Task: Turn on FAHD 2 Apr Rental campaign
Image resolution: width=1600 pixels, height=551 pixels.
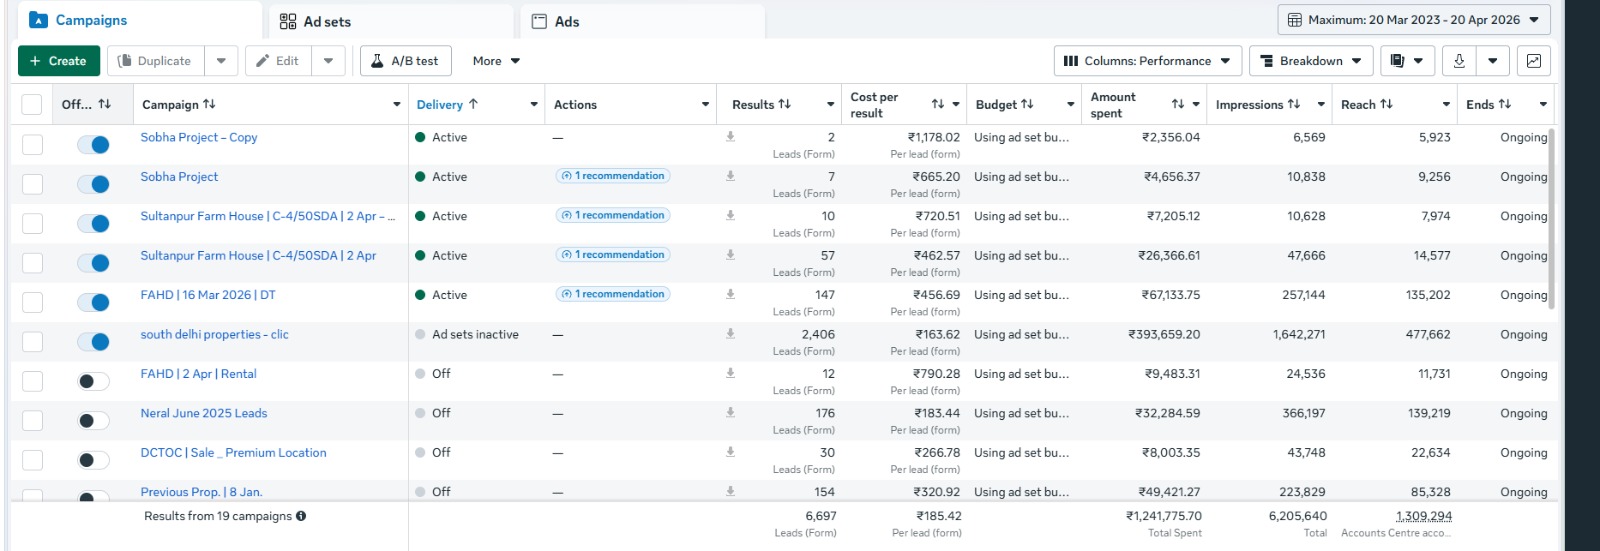Action: (x=93, y=381)
